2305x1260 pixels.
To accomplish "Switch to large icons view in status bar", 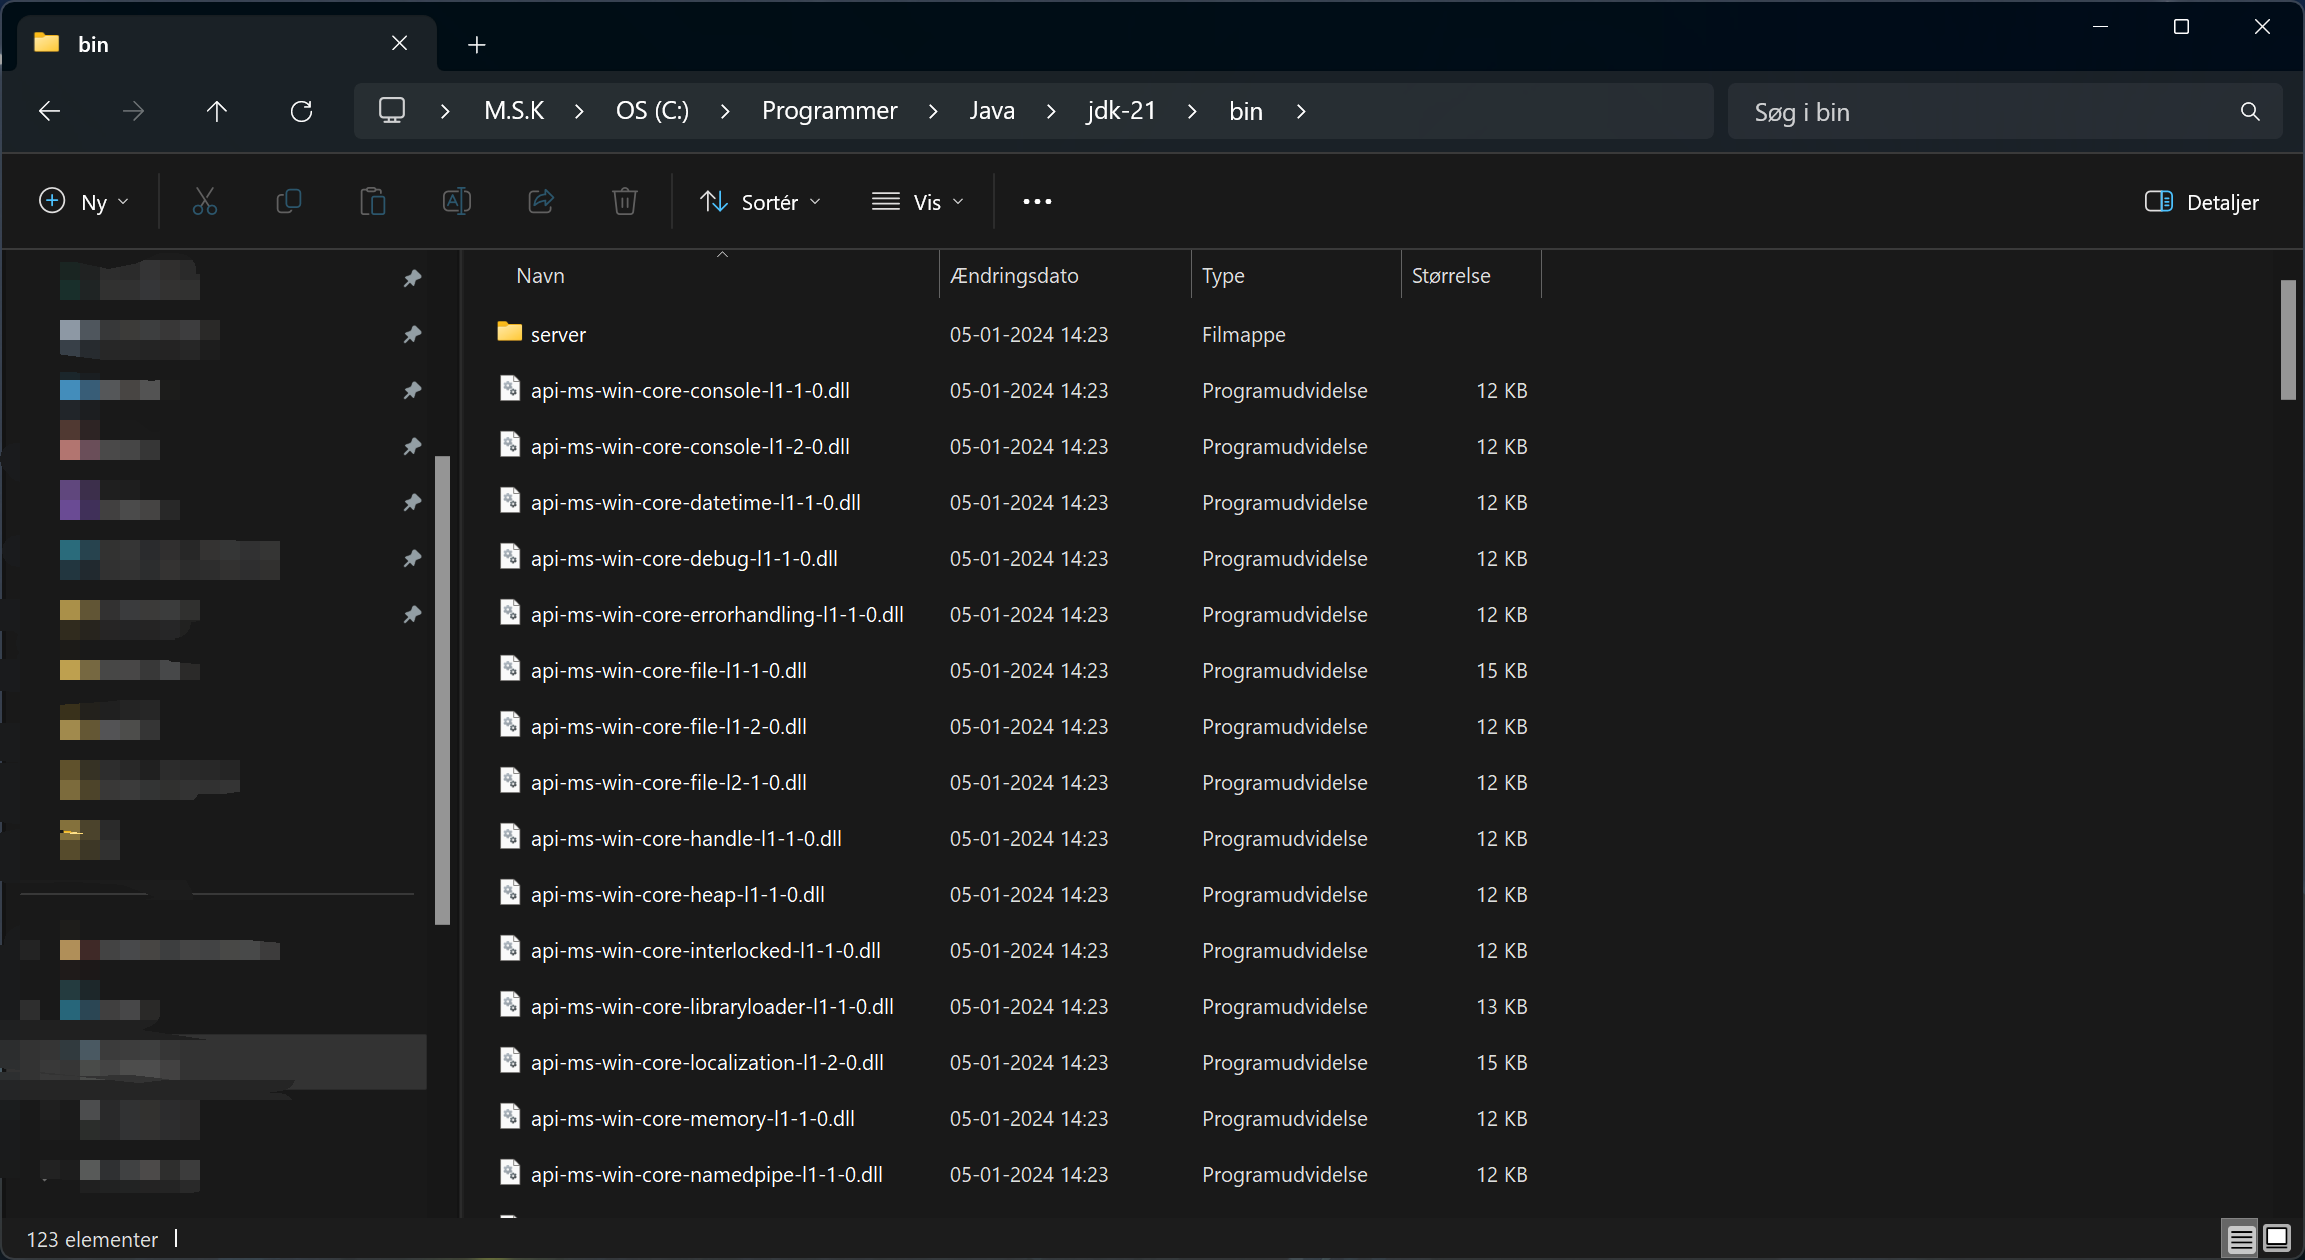I will [x=2277, y=1238].
